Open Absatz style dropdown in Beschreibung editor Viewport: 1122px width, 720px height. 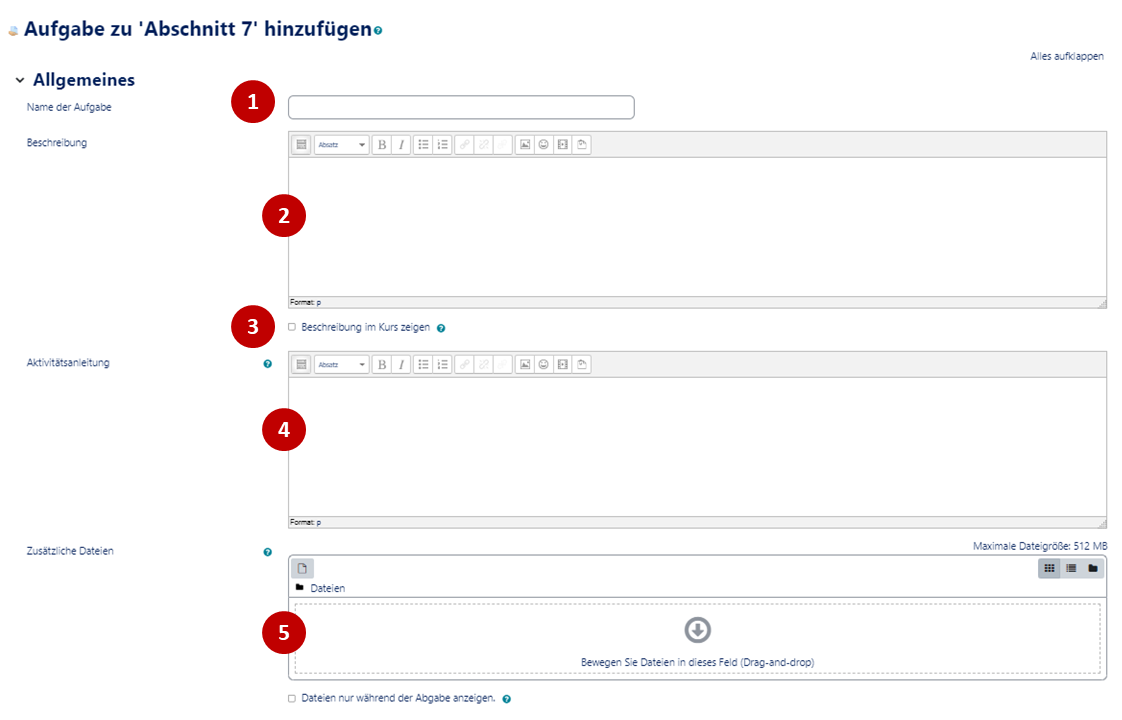coord(341,145)
